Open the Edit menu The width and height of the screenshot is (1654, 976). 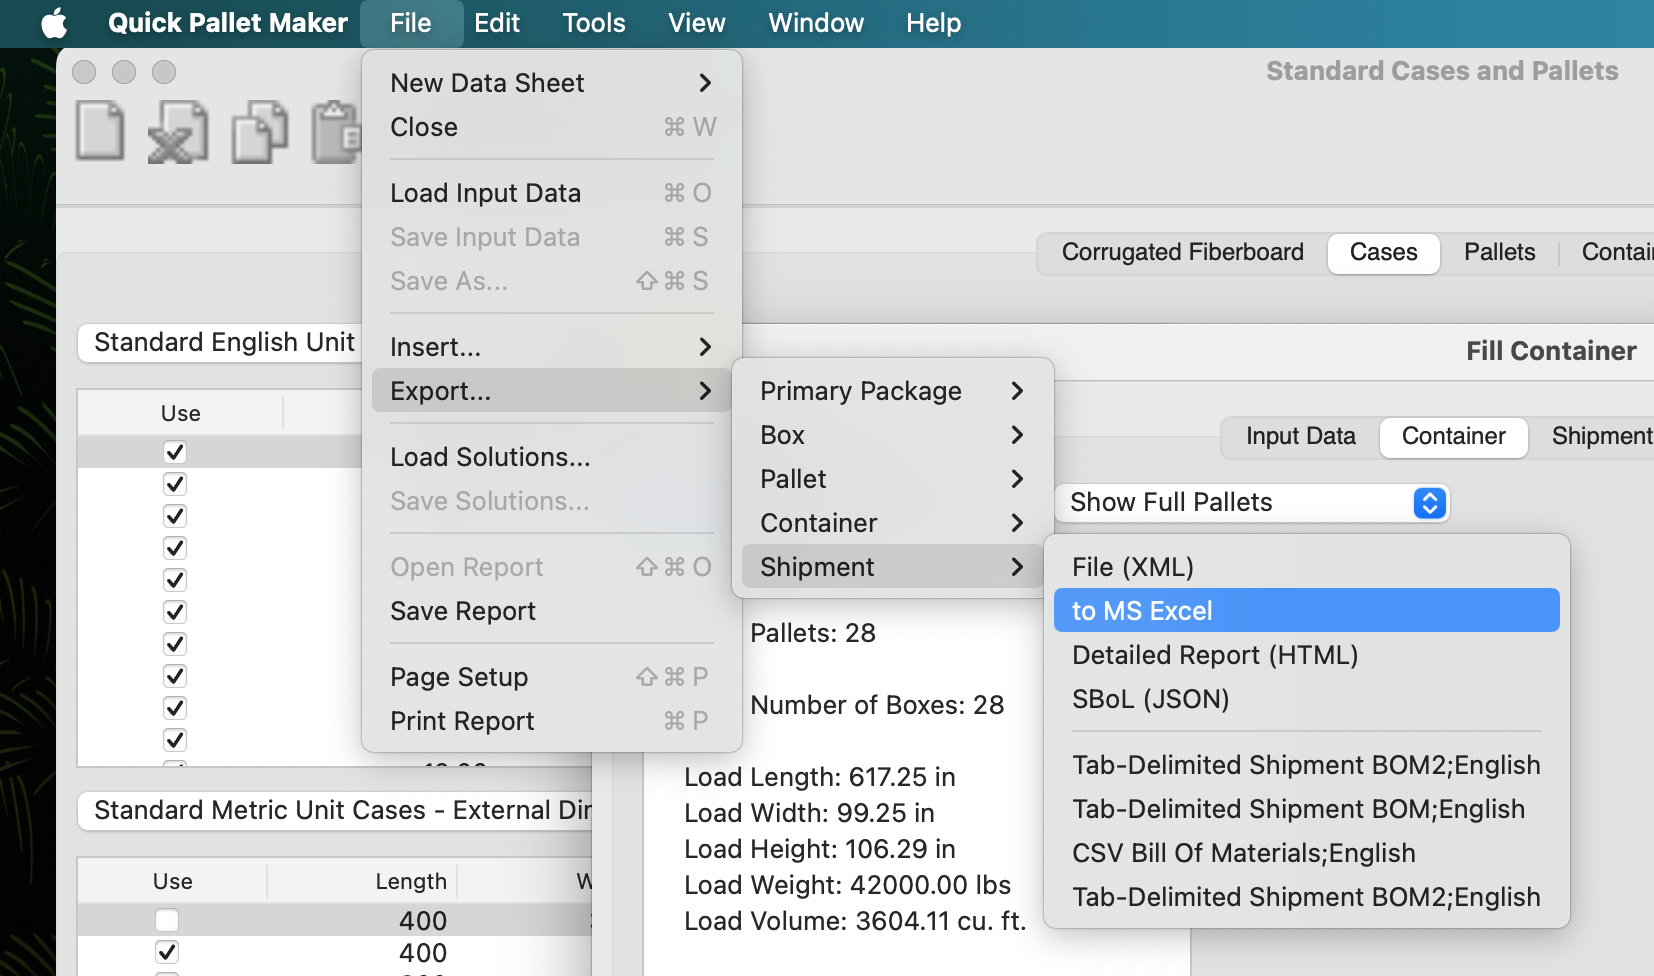click(497, 23)
